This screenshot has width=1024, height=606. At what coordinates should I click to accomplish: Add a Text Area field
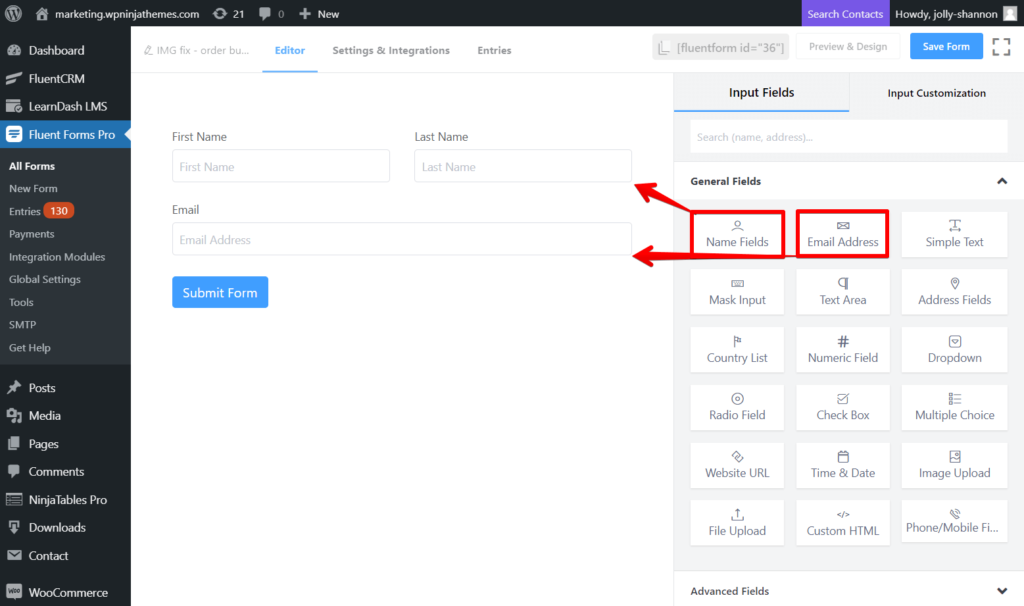pyautogui.click(x=843, y=291)
